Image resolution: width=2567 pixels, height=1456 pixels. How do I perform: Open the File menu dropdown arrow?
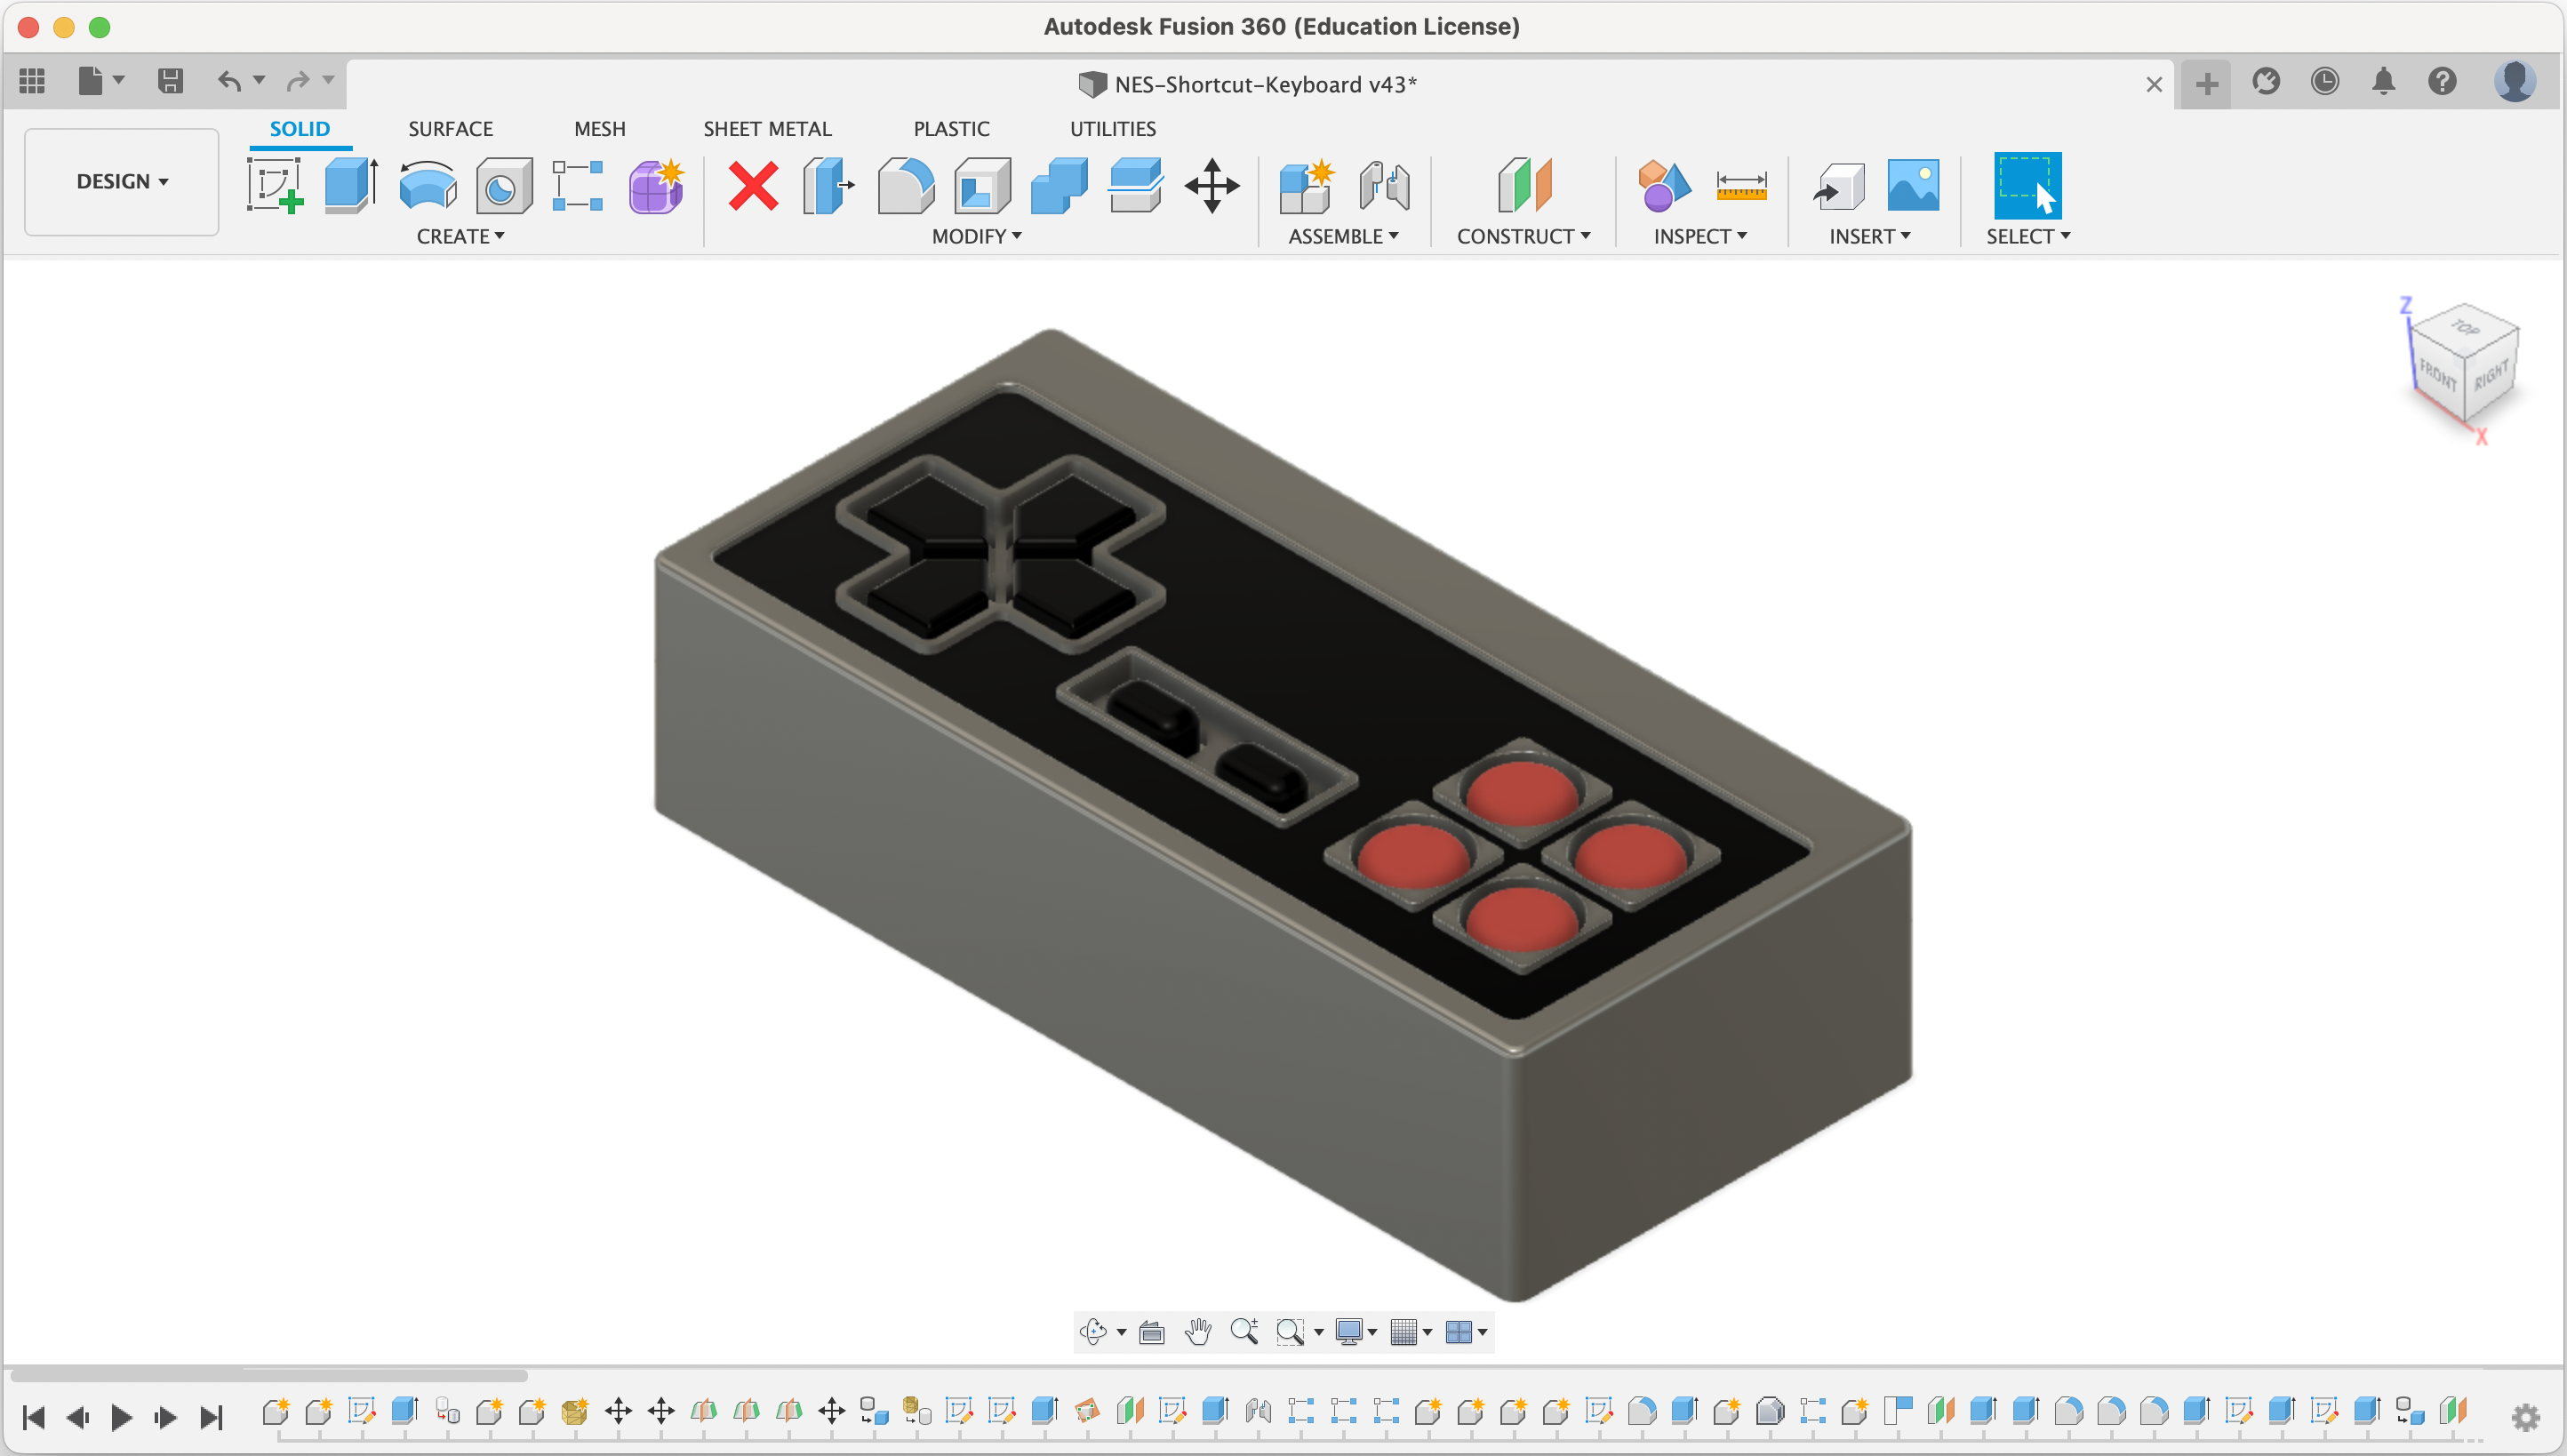(x=119, y=80)
